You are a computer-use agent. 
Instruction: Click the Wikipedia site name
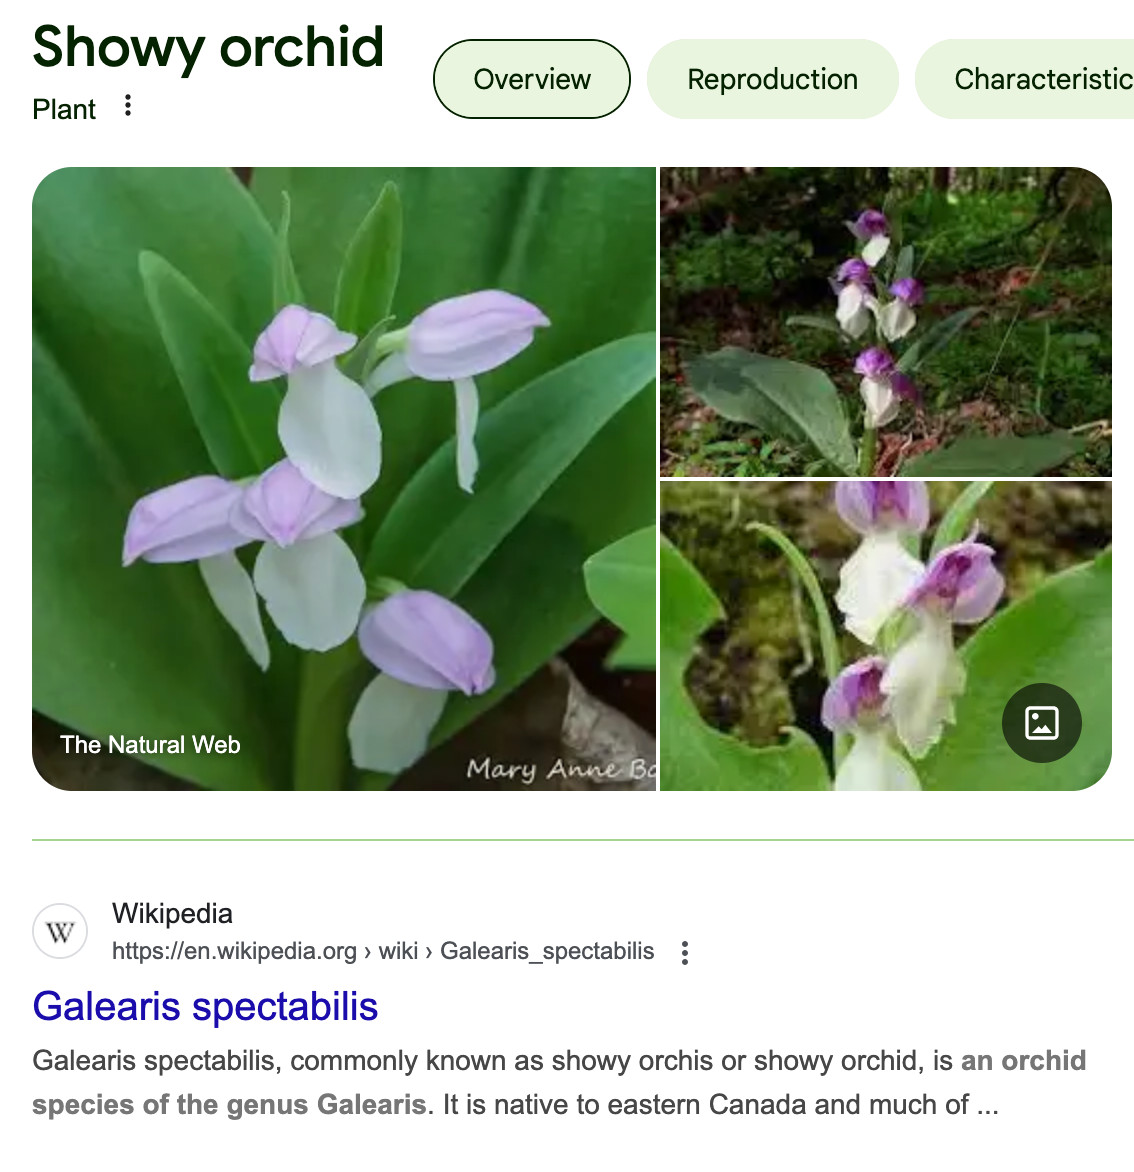[x=172, y=913]
